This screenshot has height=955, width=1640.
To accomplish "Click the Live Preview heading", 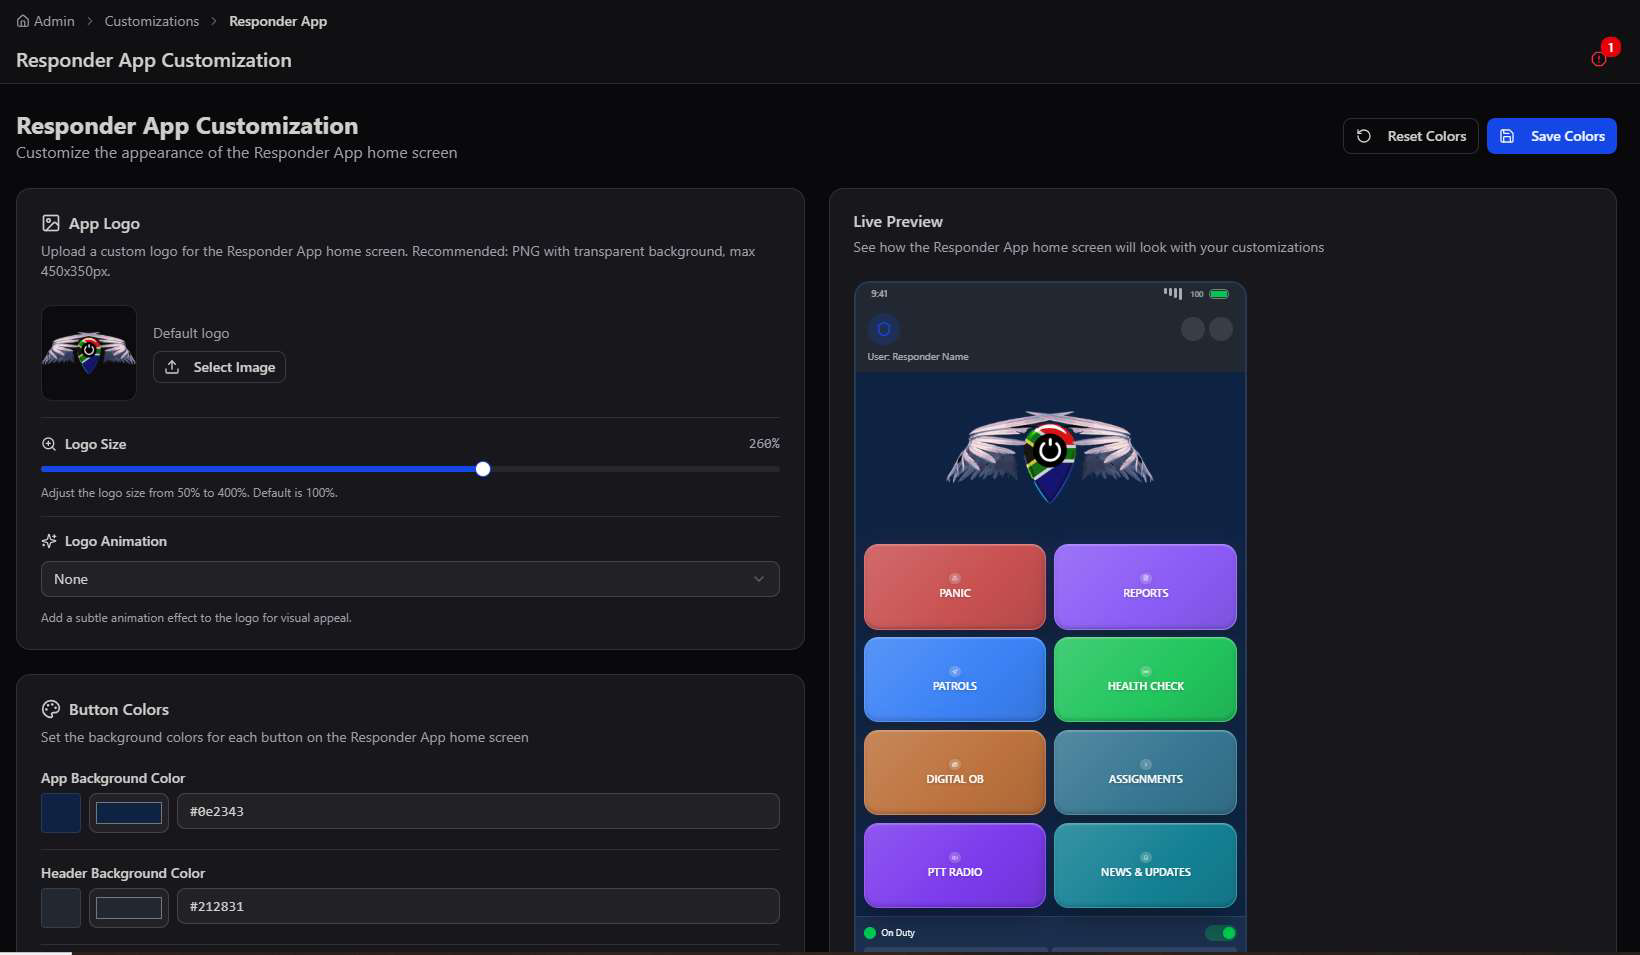I will tap(898, 221).
